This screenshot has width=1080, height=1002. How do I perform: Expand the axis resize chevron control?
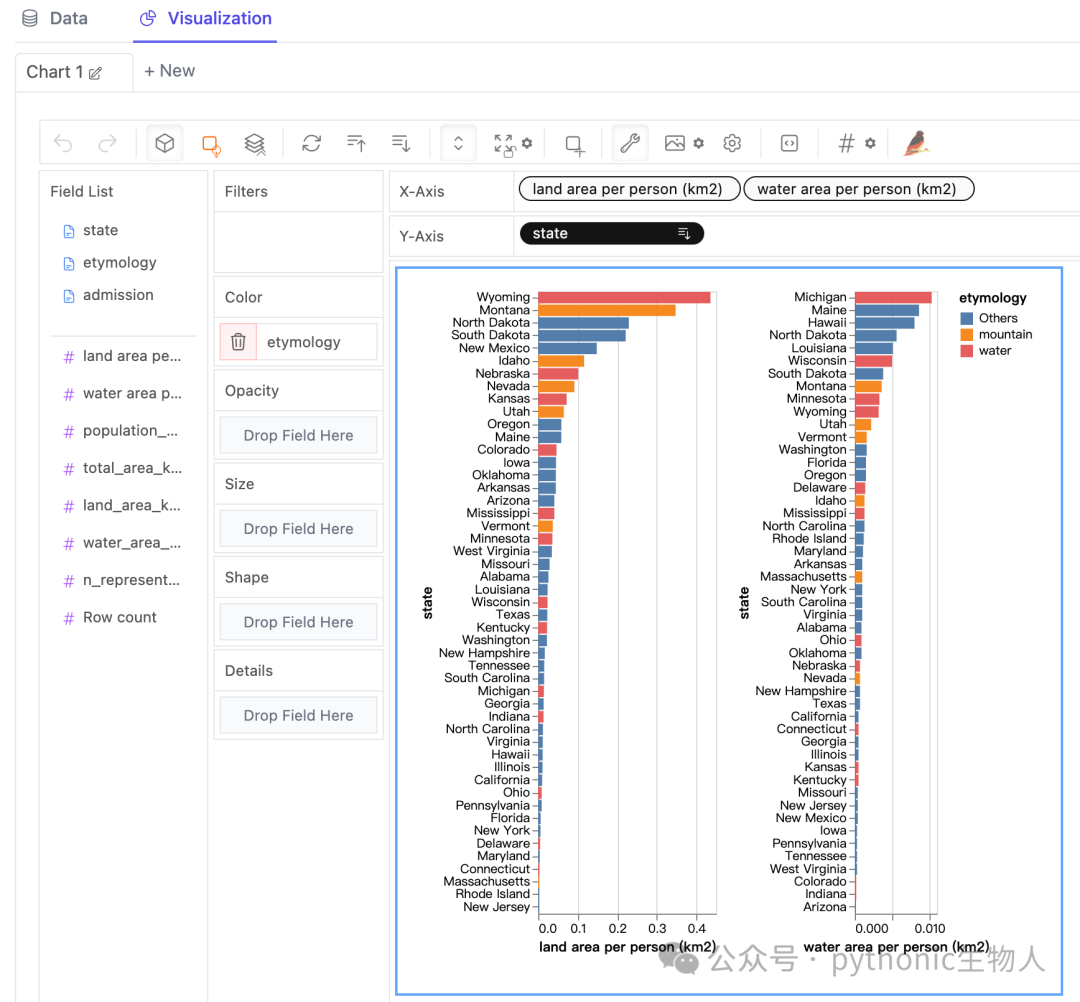(x=458, y=143)
